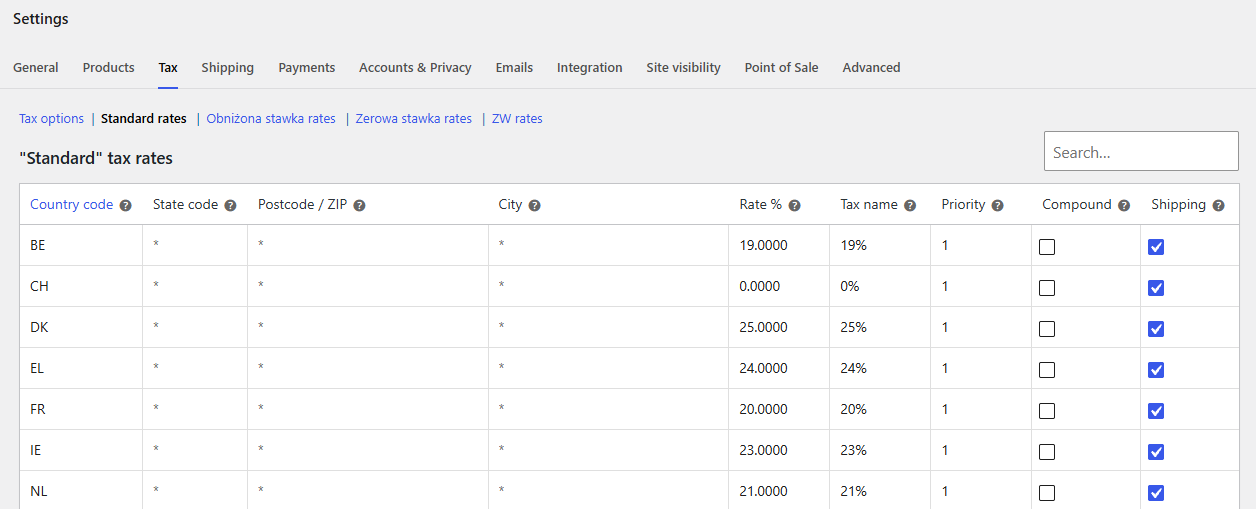Screen dimensions: 1256x509
Task: Edit postcode field in IE row
Action: (x=368, y=450)
